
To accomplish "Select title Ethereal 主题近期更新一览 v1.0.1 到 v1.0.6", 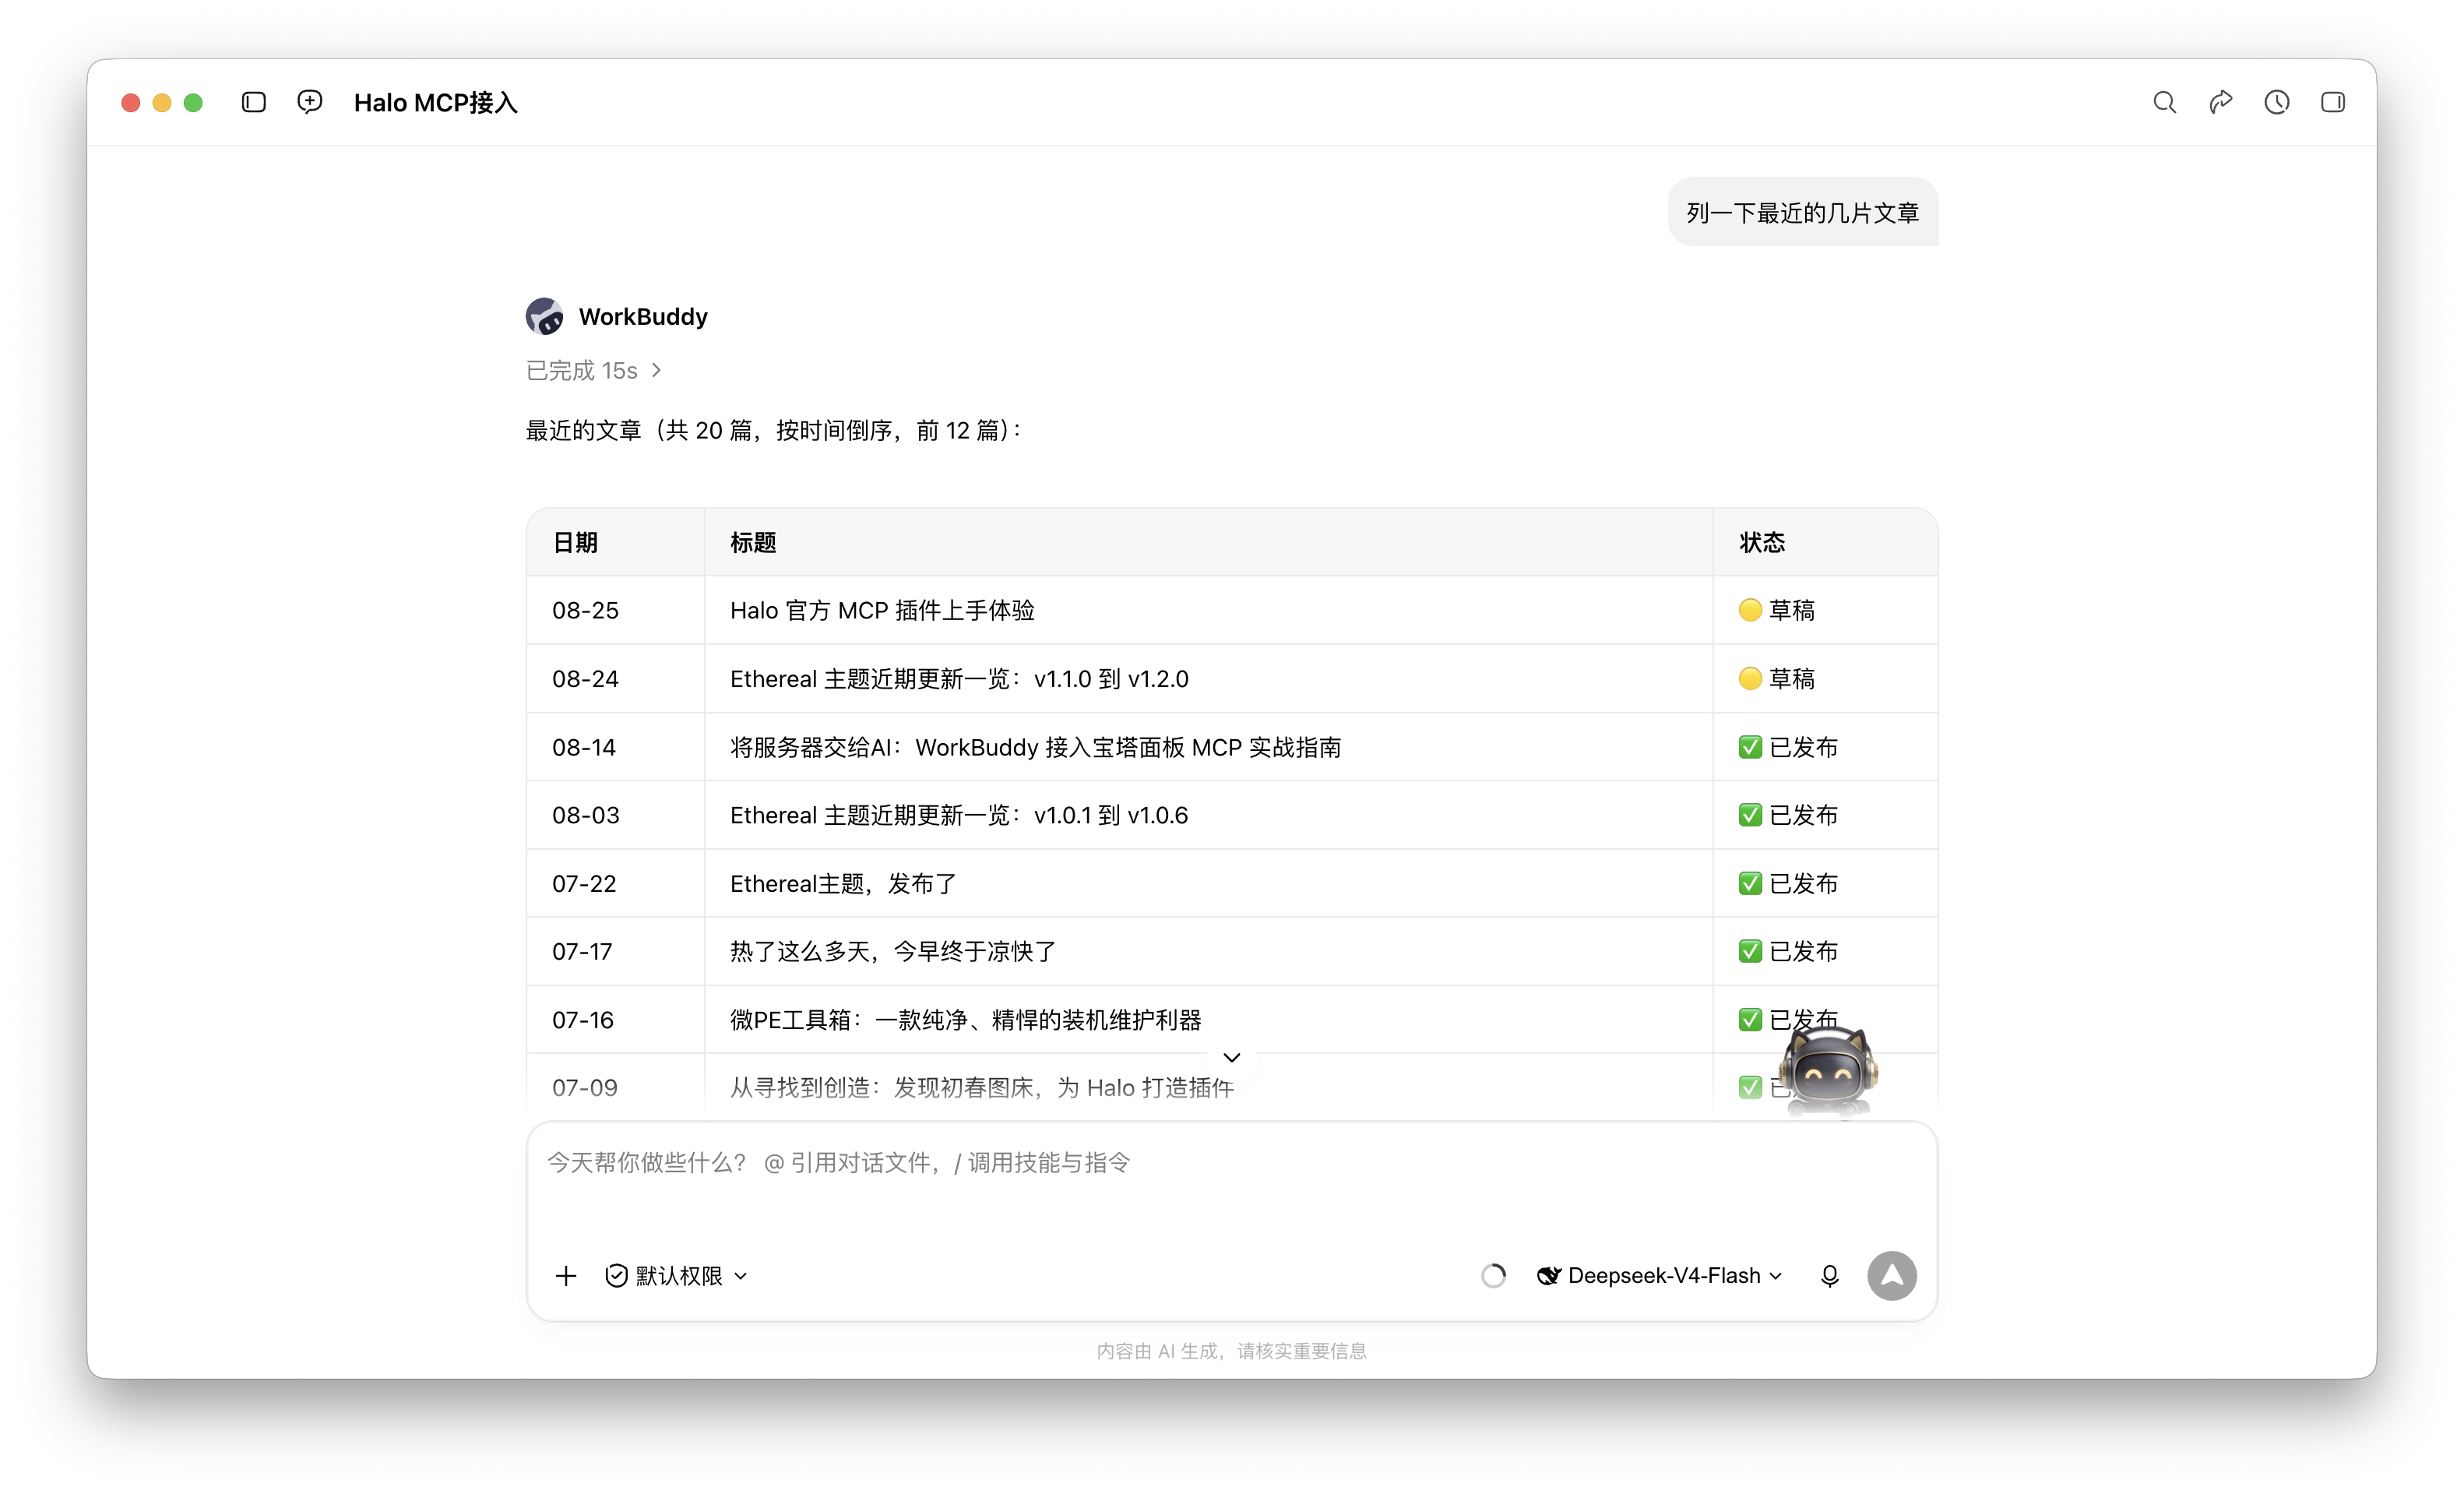I will [x=959, y=815].
